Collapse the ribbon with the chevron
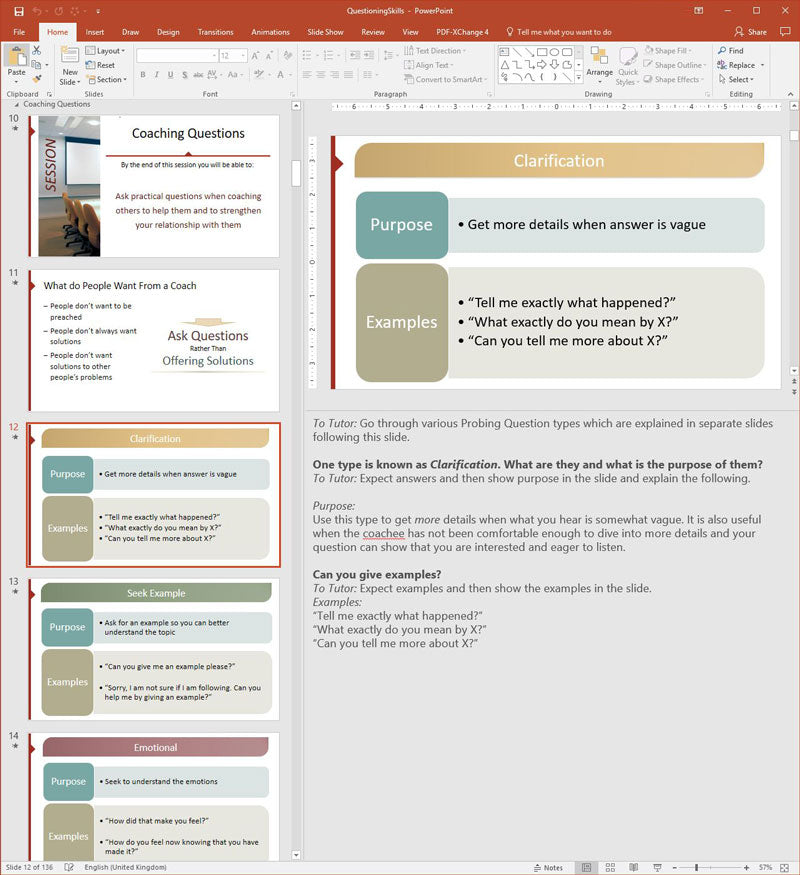Image resolution: width=800 pixels, height=875 pixels. 791,94
